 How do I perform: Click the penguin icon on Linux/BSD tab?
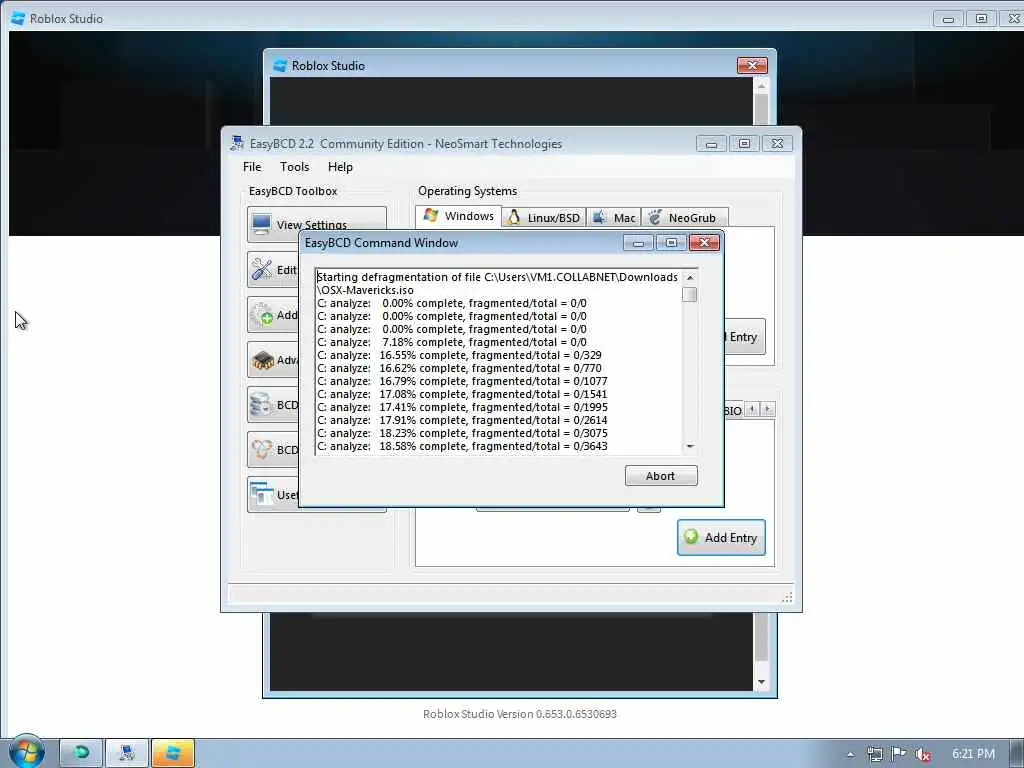click(514, 217)
